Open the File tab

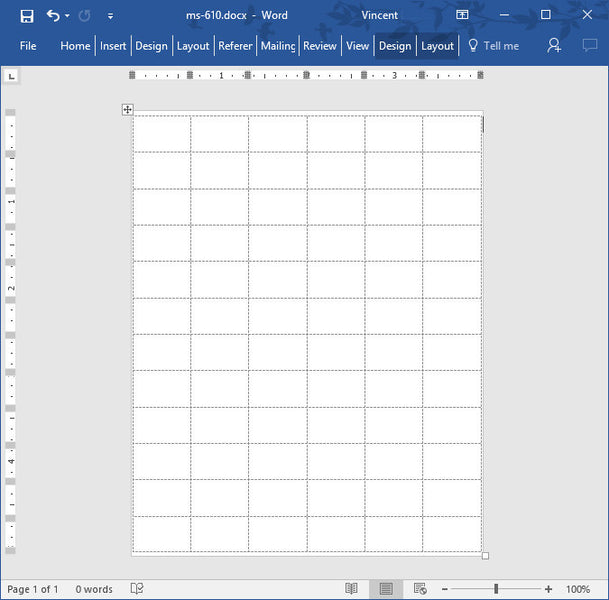pos(28,46)
